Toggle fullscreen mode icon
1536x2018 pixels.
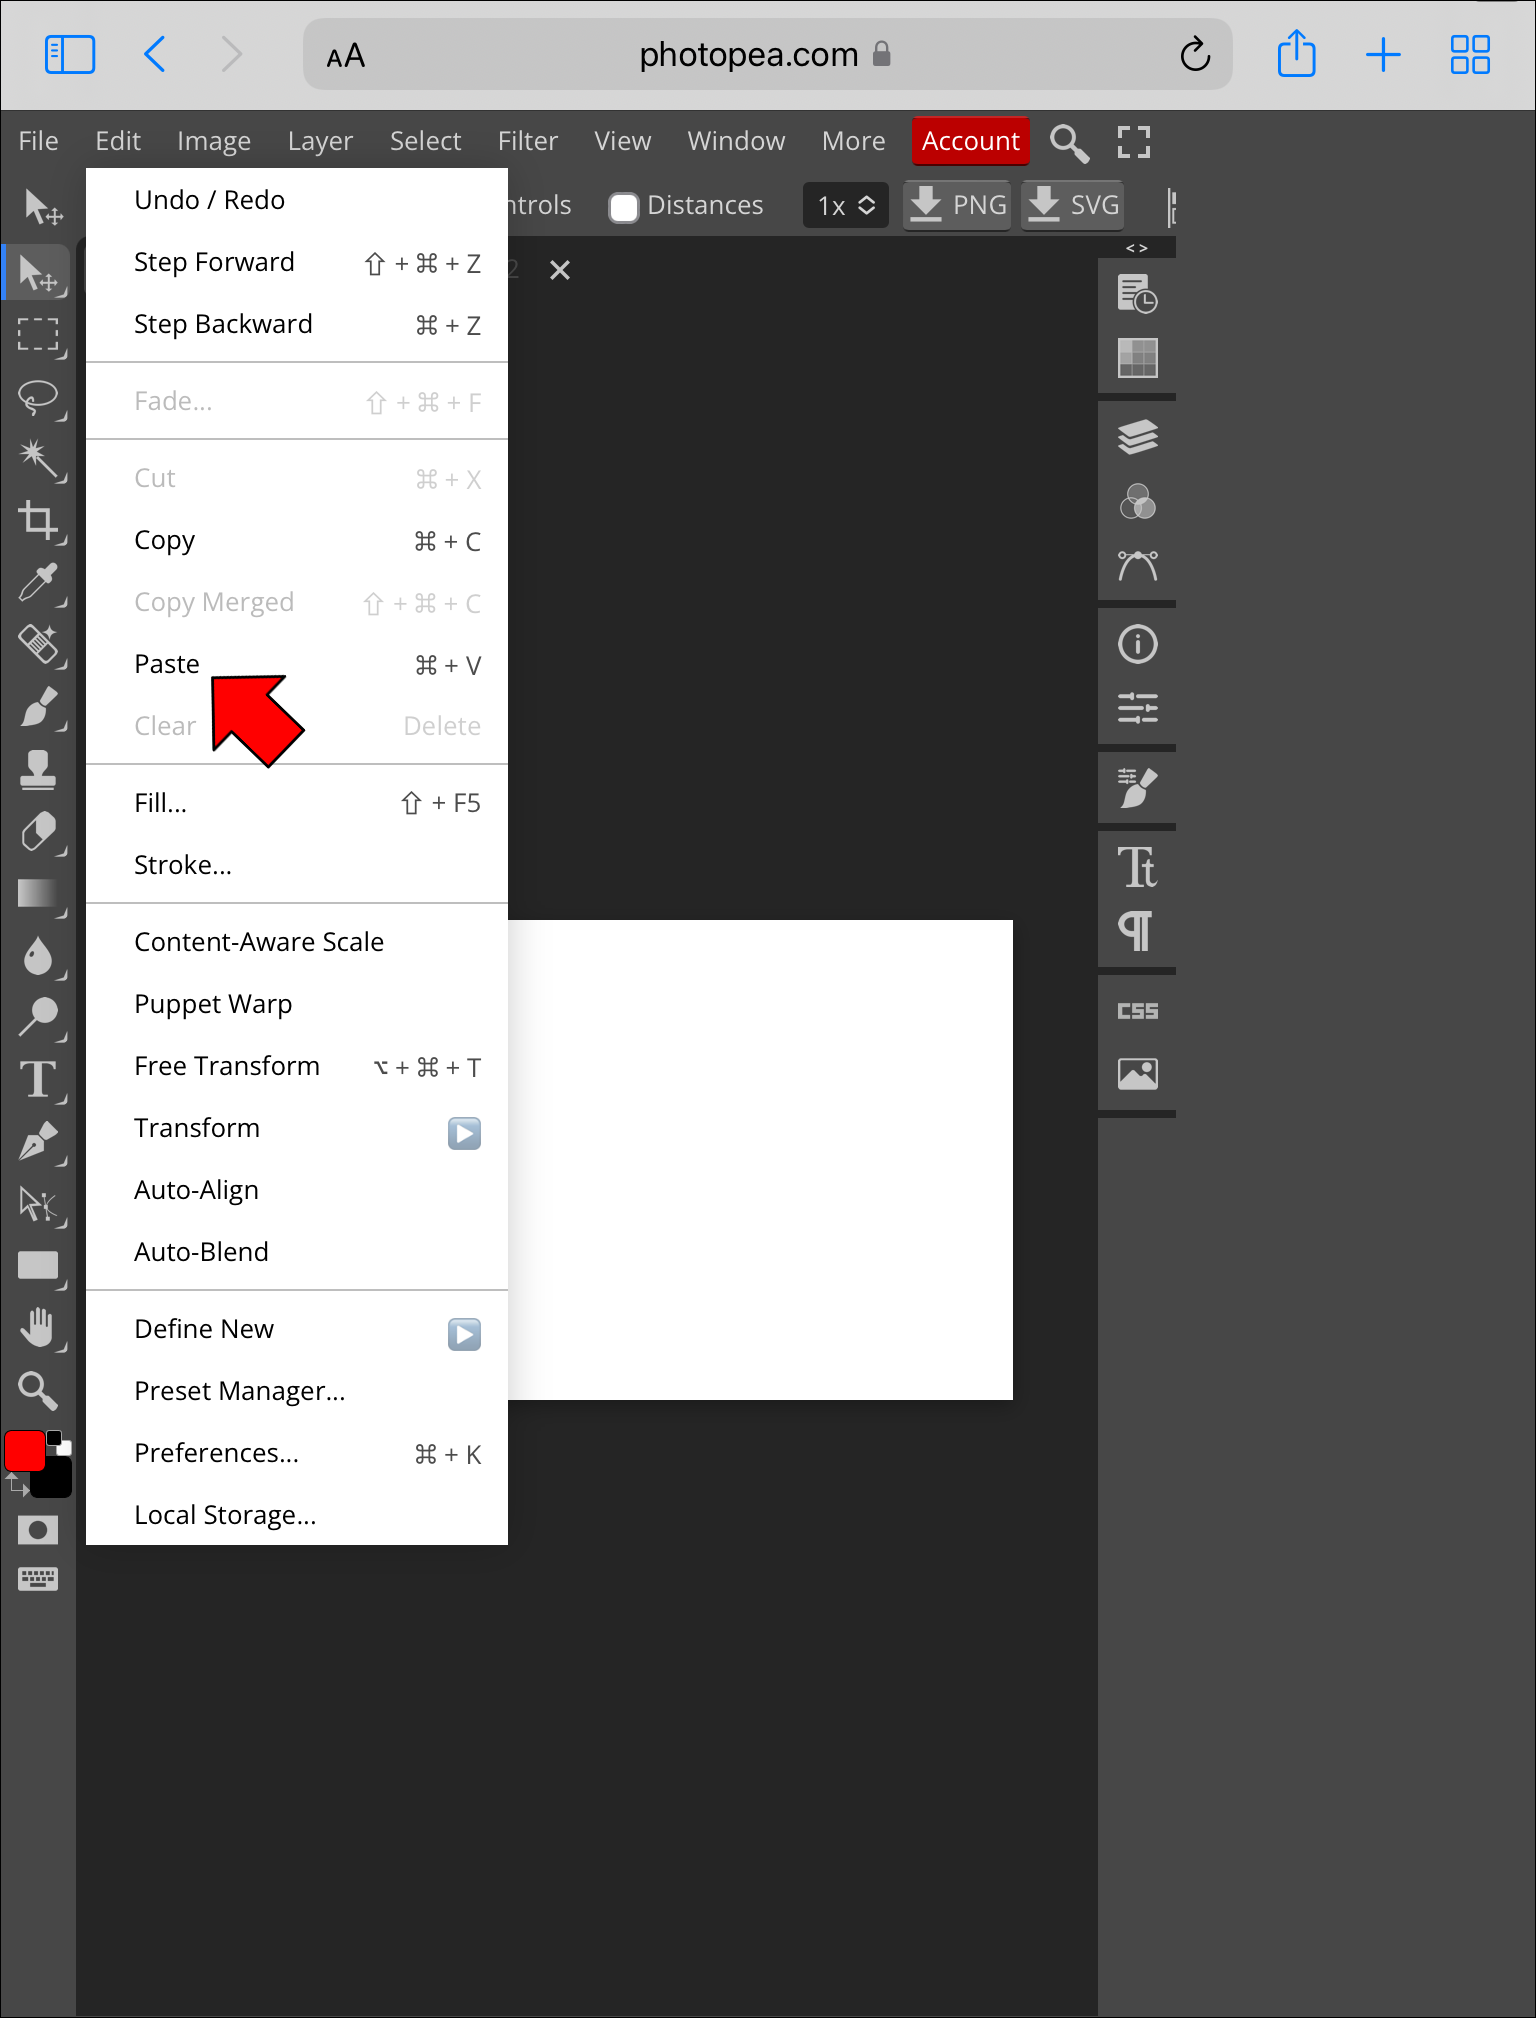pyautogui.click(x=1134, y=142)
